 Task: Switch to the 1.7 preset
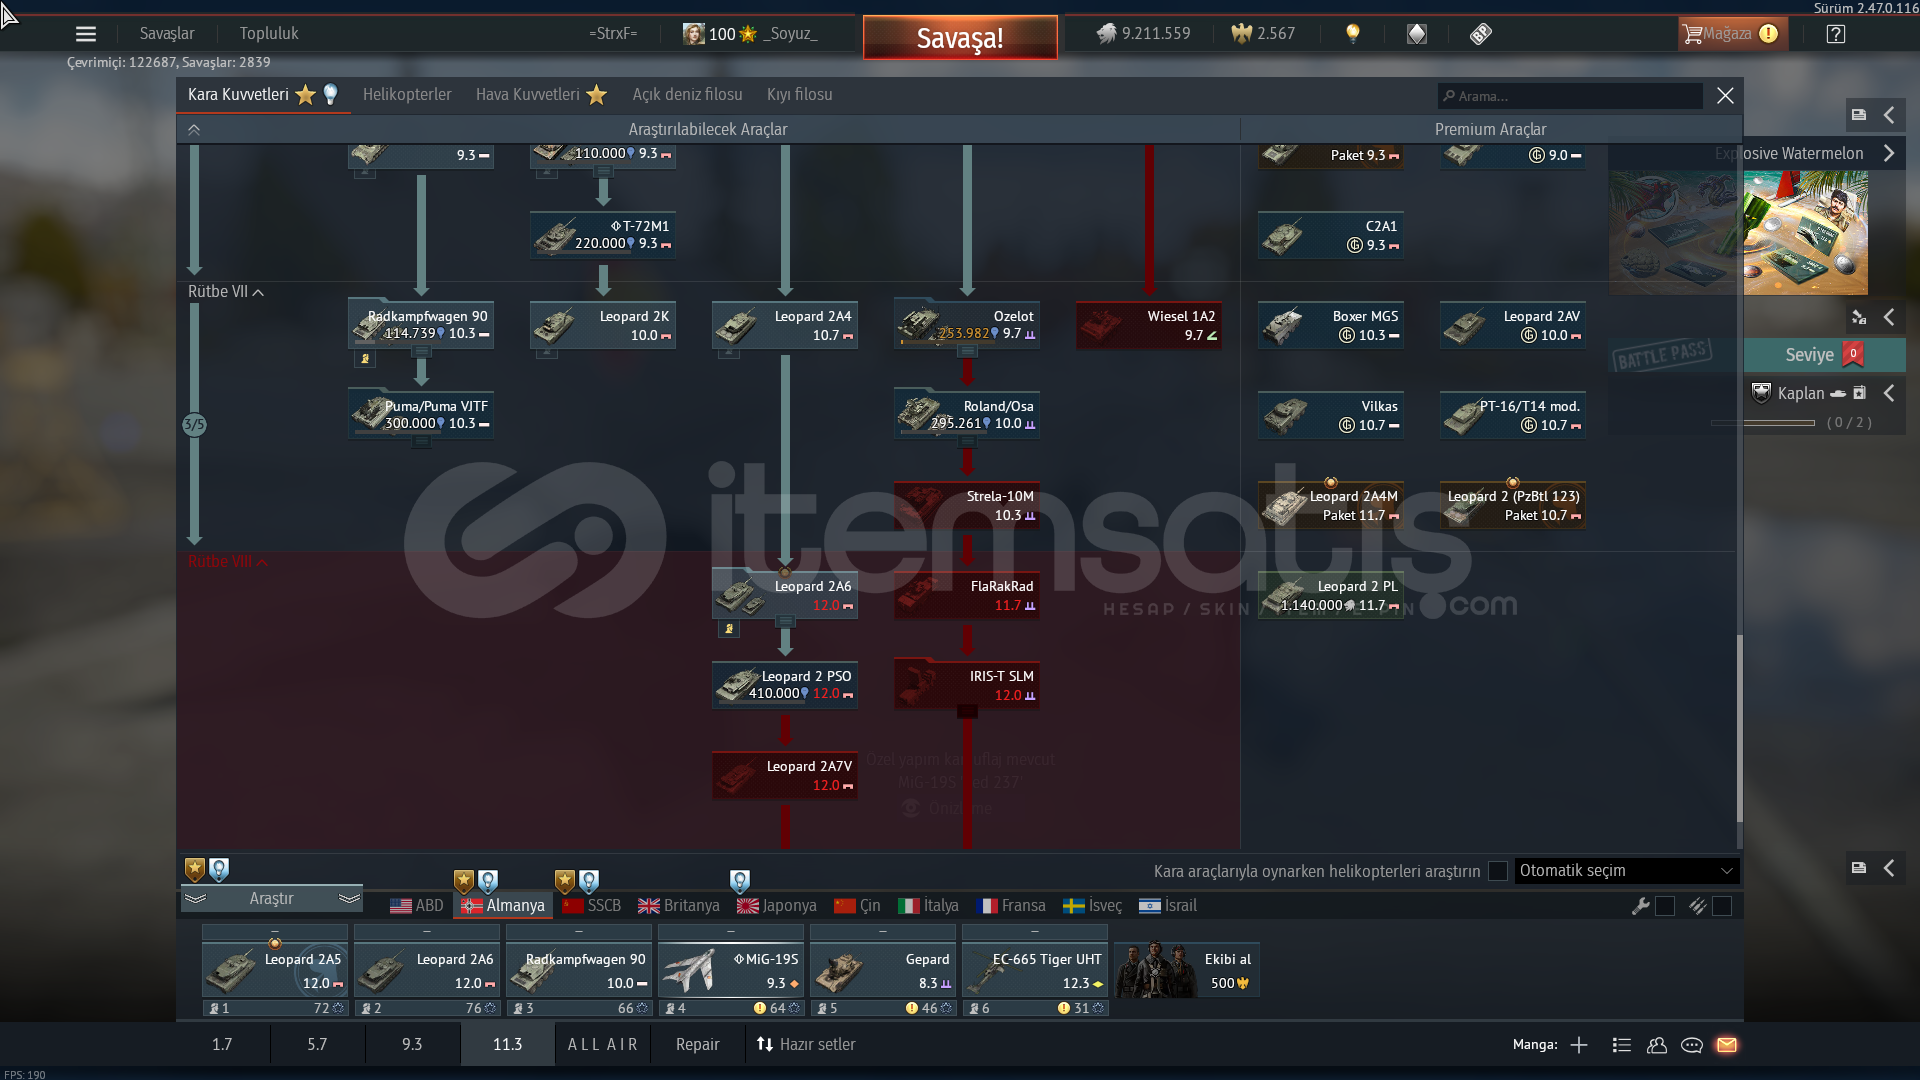pyautogui.click(x=222, y=1044)
